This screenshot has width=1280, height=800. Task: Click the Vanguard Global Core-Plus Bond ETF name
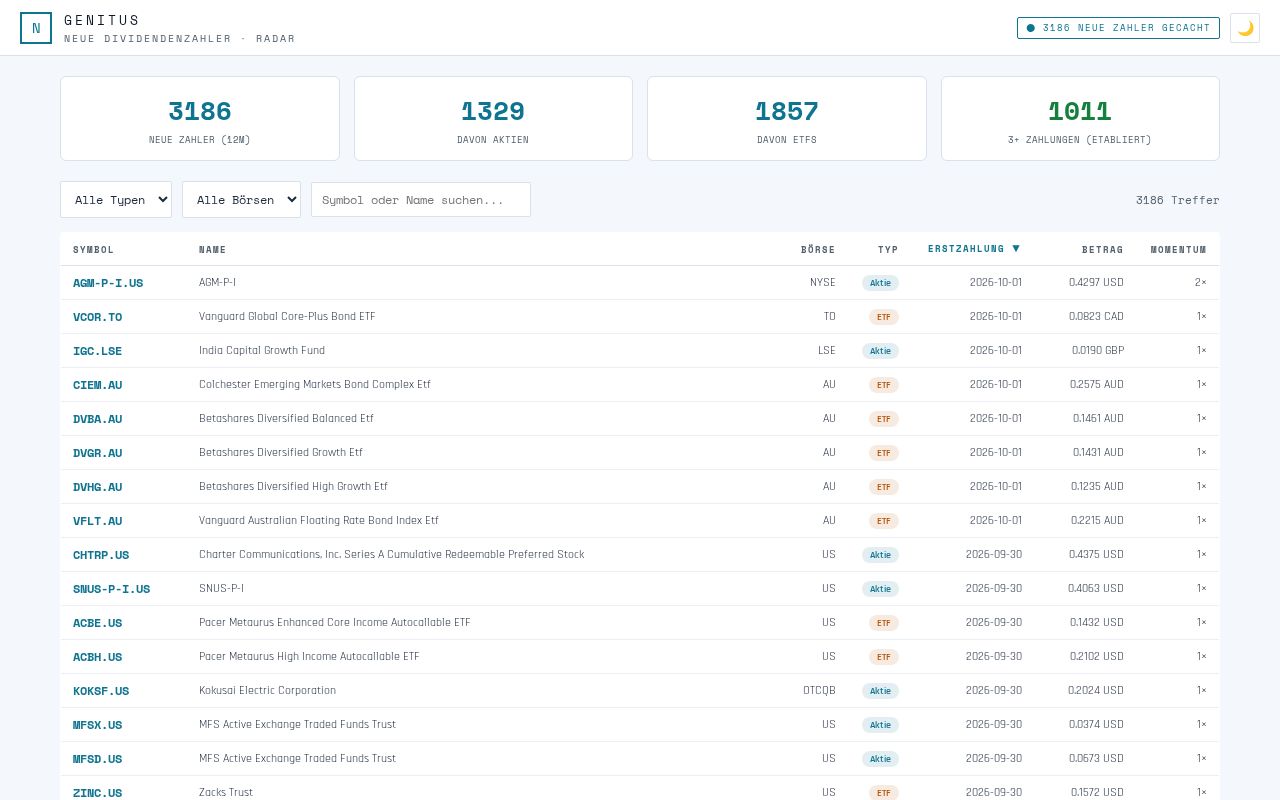(x=287, y=317)
